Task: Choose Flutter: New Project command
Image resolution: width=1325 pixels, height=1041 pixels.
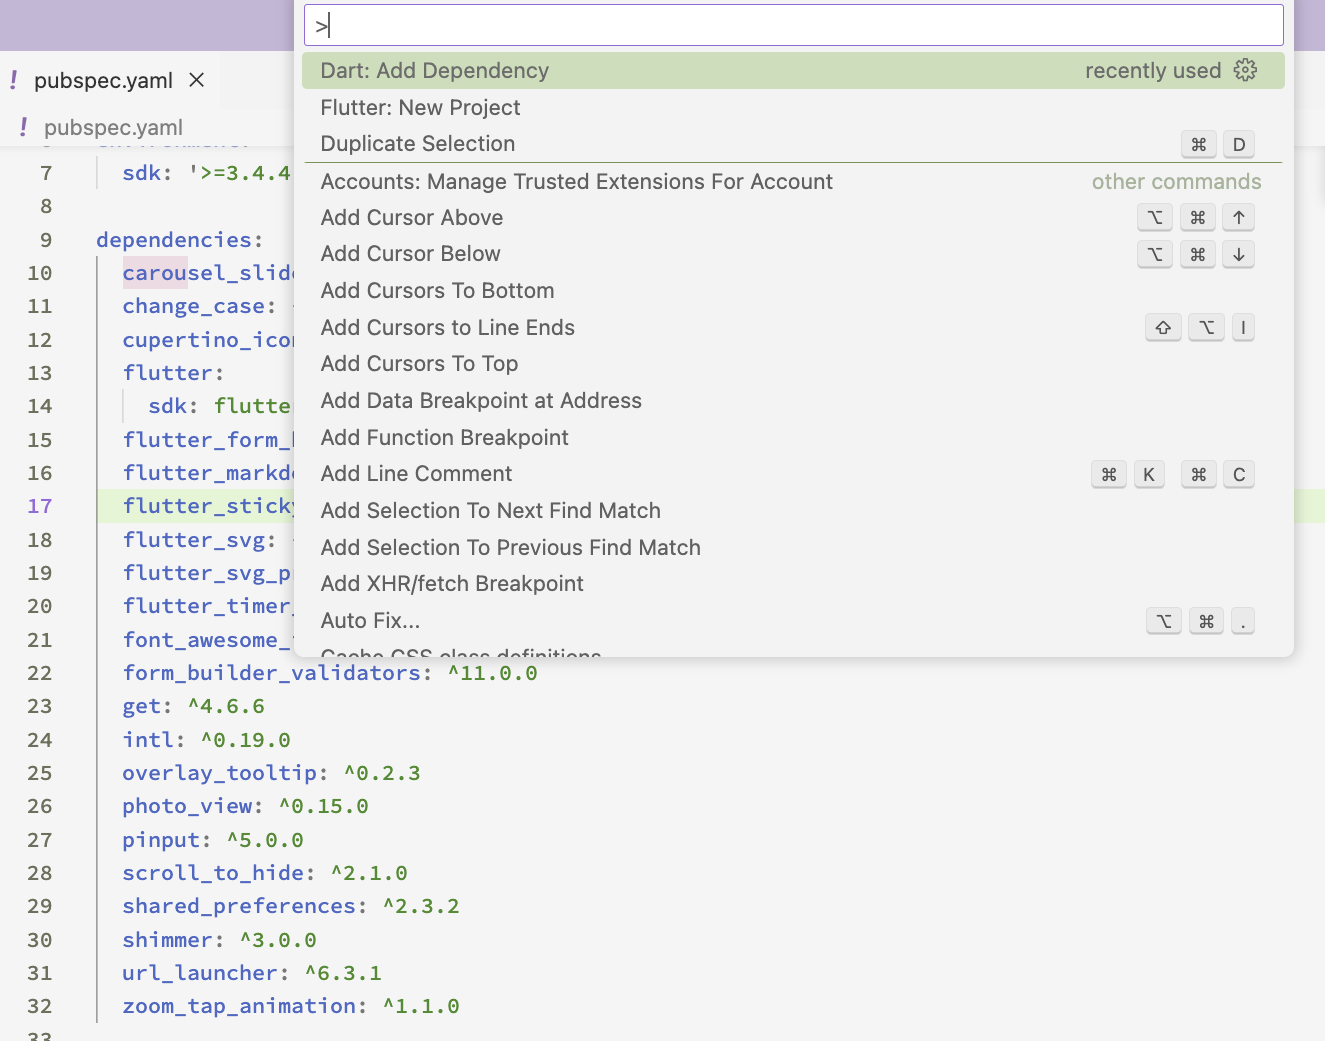Action: 420,108
